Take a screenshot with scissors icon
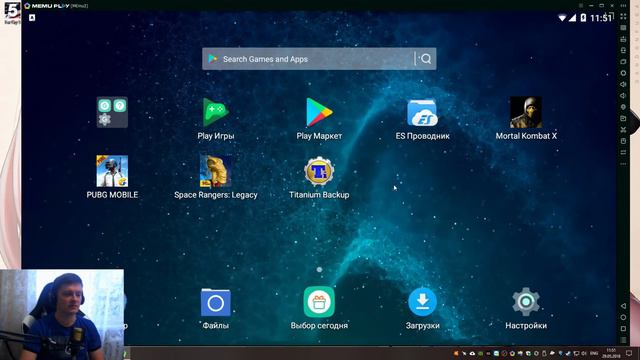 [x=623, y=130]
